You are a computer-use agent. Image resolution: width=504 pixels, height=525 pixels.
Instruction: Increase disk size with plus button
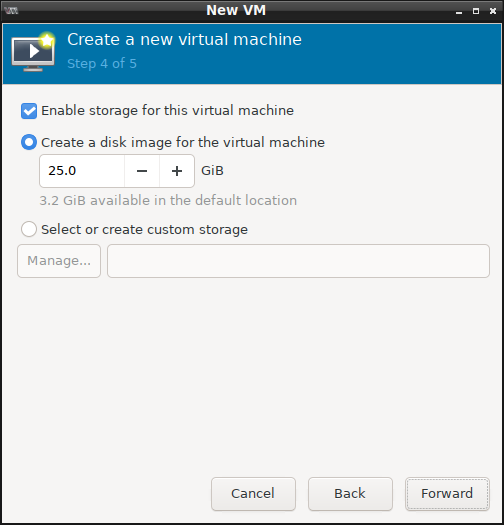177,171
